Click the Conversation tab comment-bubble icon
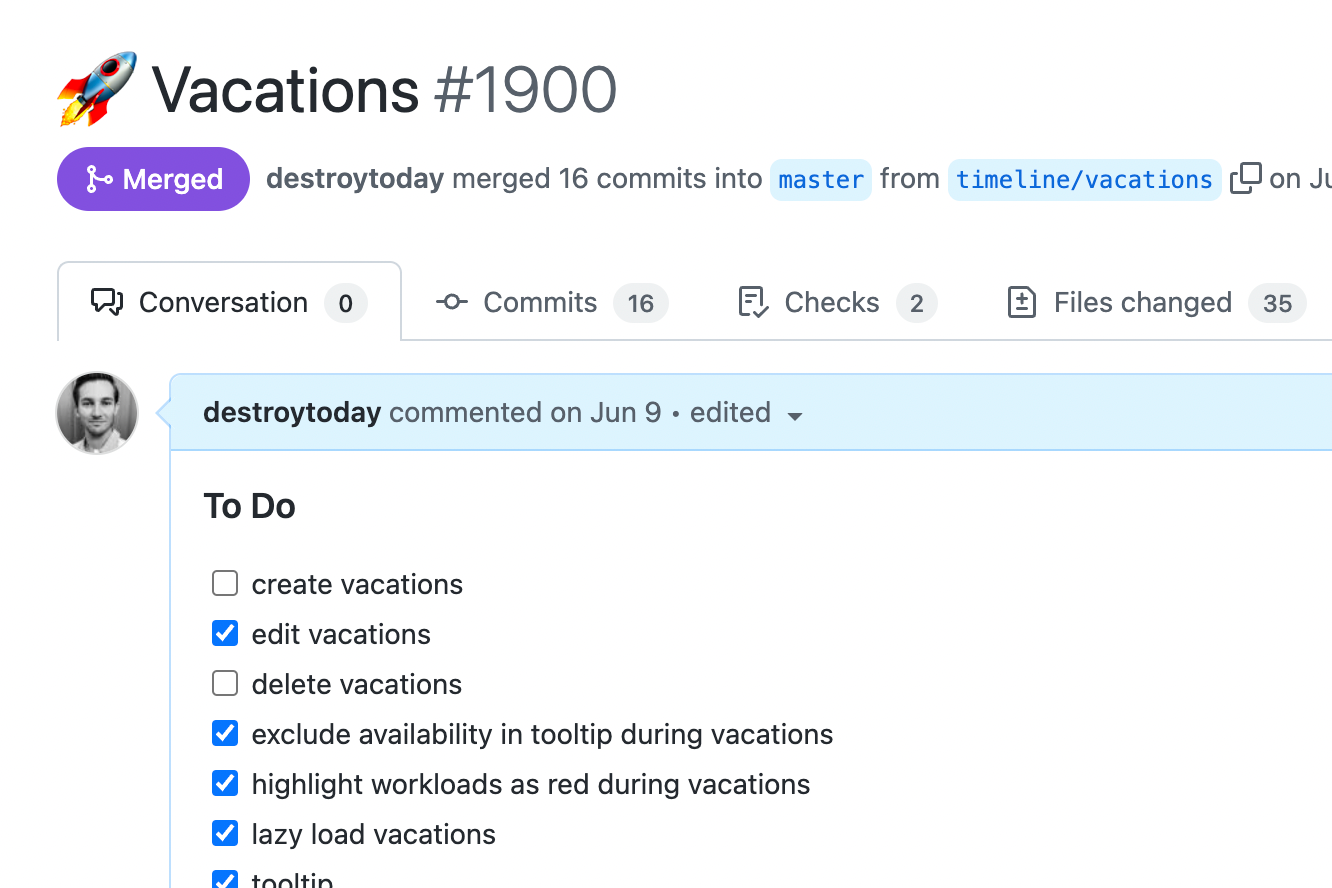 pos(107,302)
